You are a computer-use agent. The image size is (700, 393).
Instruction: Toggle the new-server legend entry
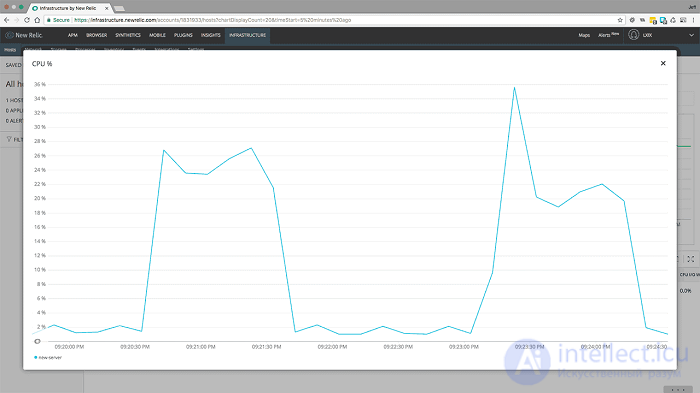(x=48, y=358)
